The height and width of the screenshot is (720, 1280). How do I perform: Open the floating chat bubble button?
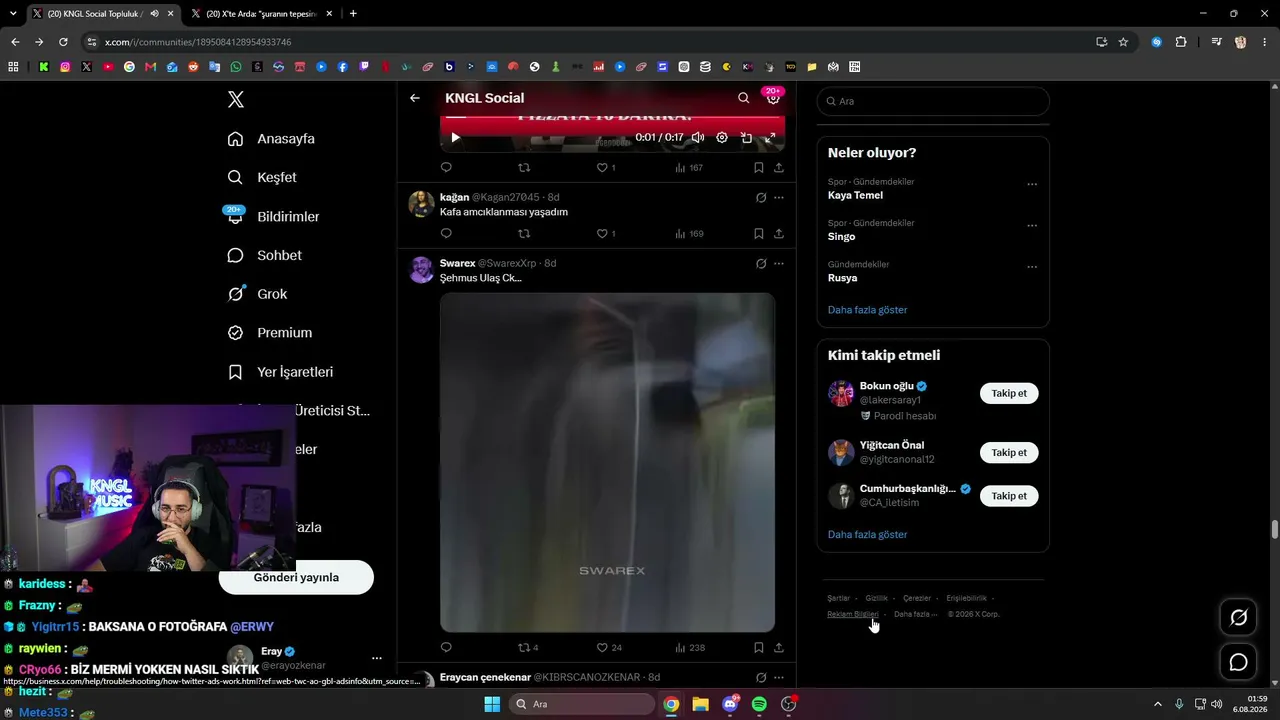pos(1238,662)
